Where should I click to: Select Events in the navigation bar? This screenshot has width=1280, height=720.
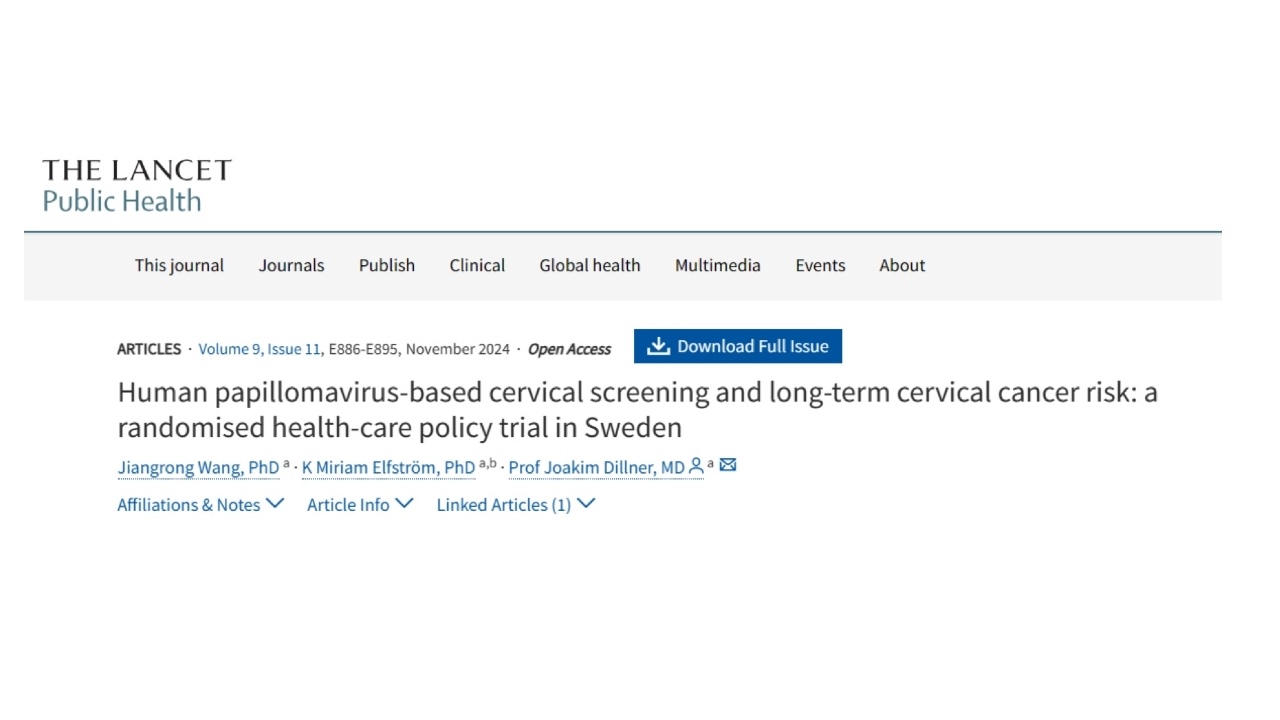click(820, 265)
